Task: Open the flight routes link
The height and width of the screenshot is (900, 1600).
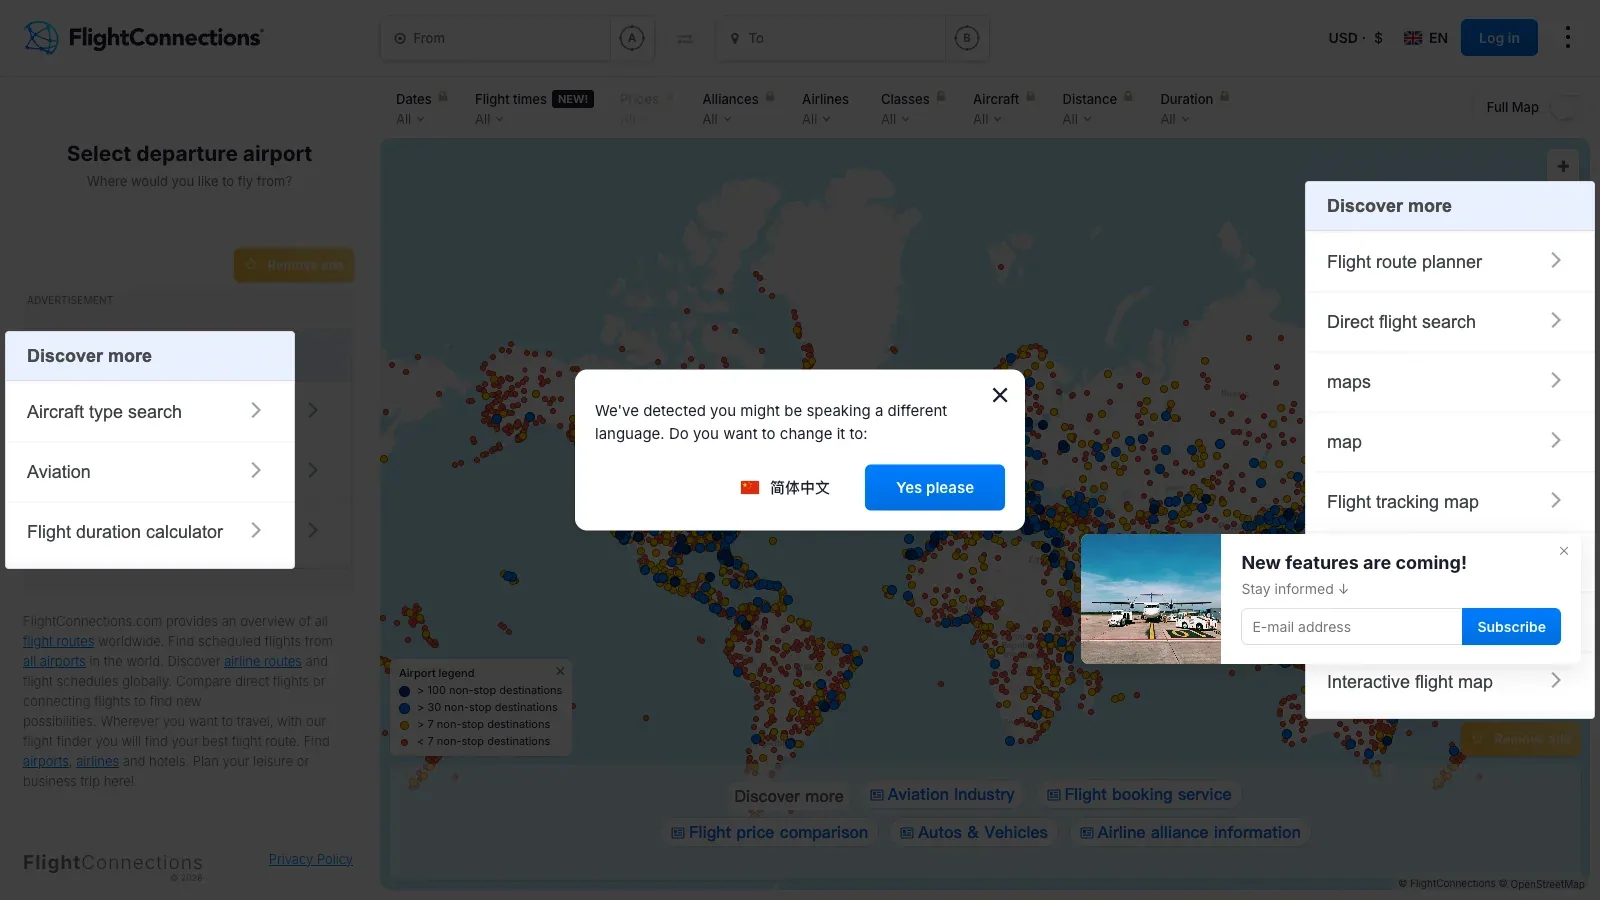Action: click(x=59, y=641)
